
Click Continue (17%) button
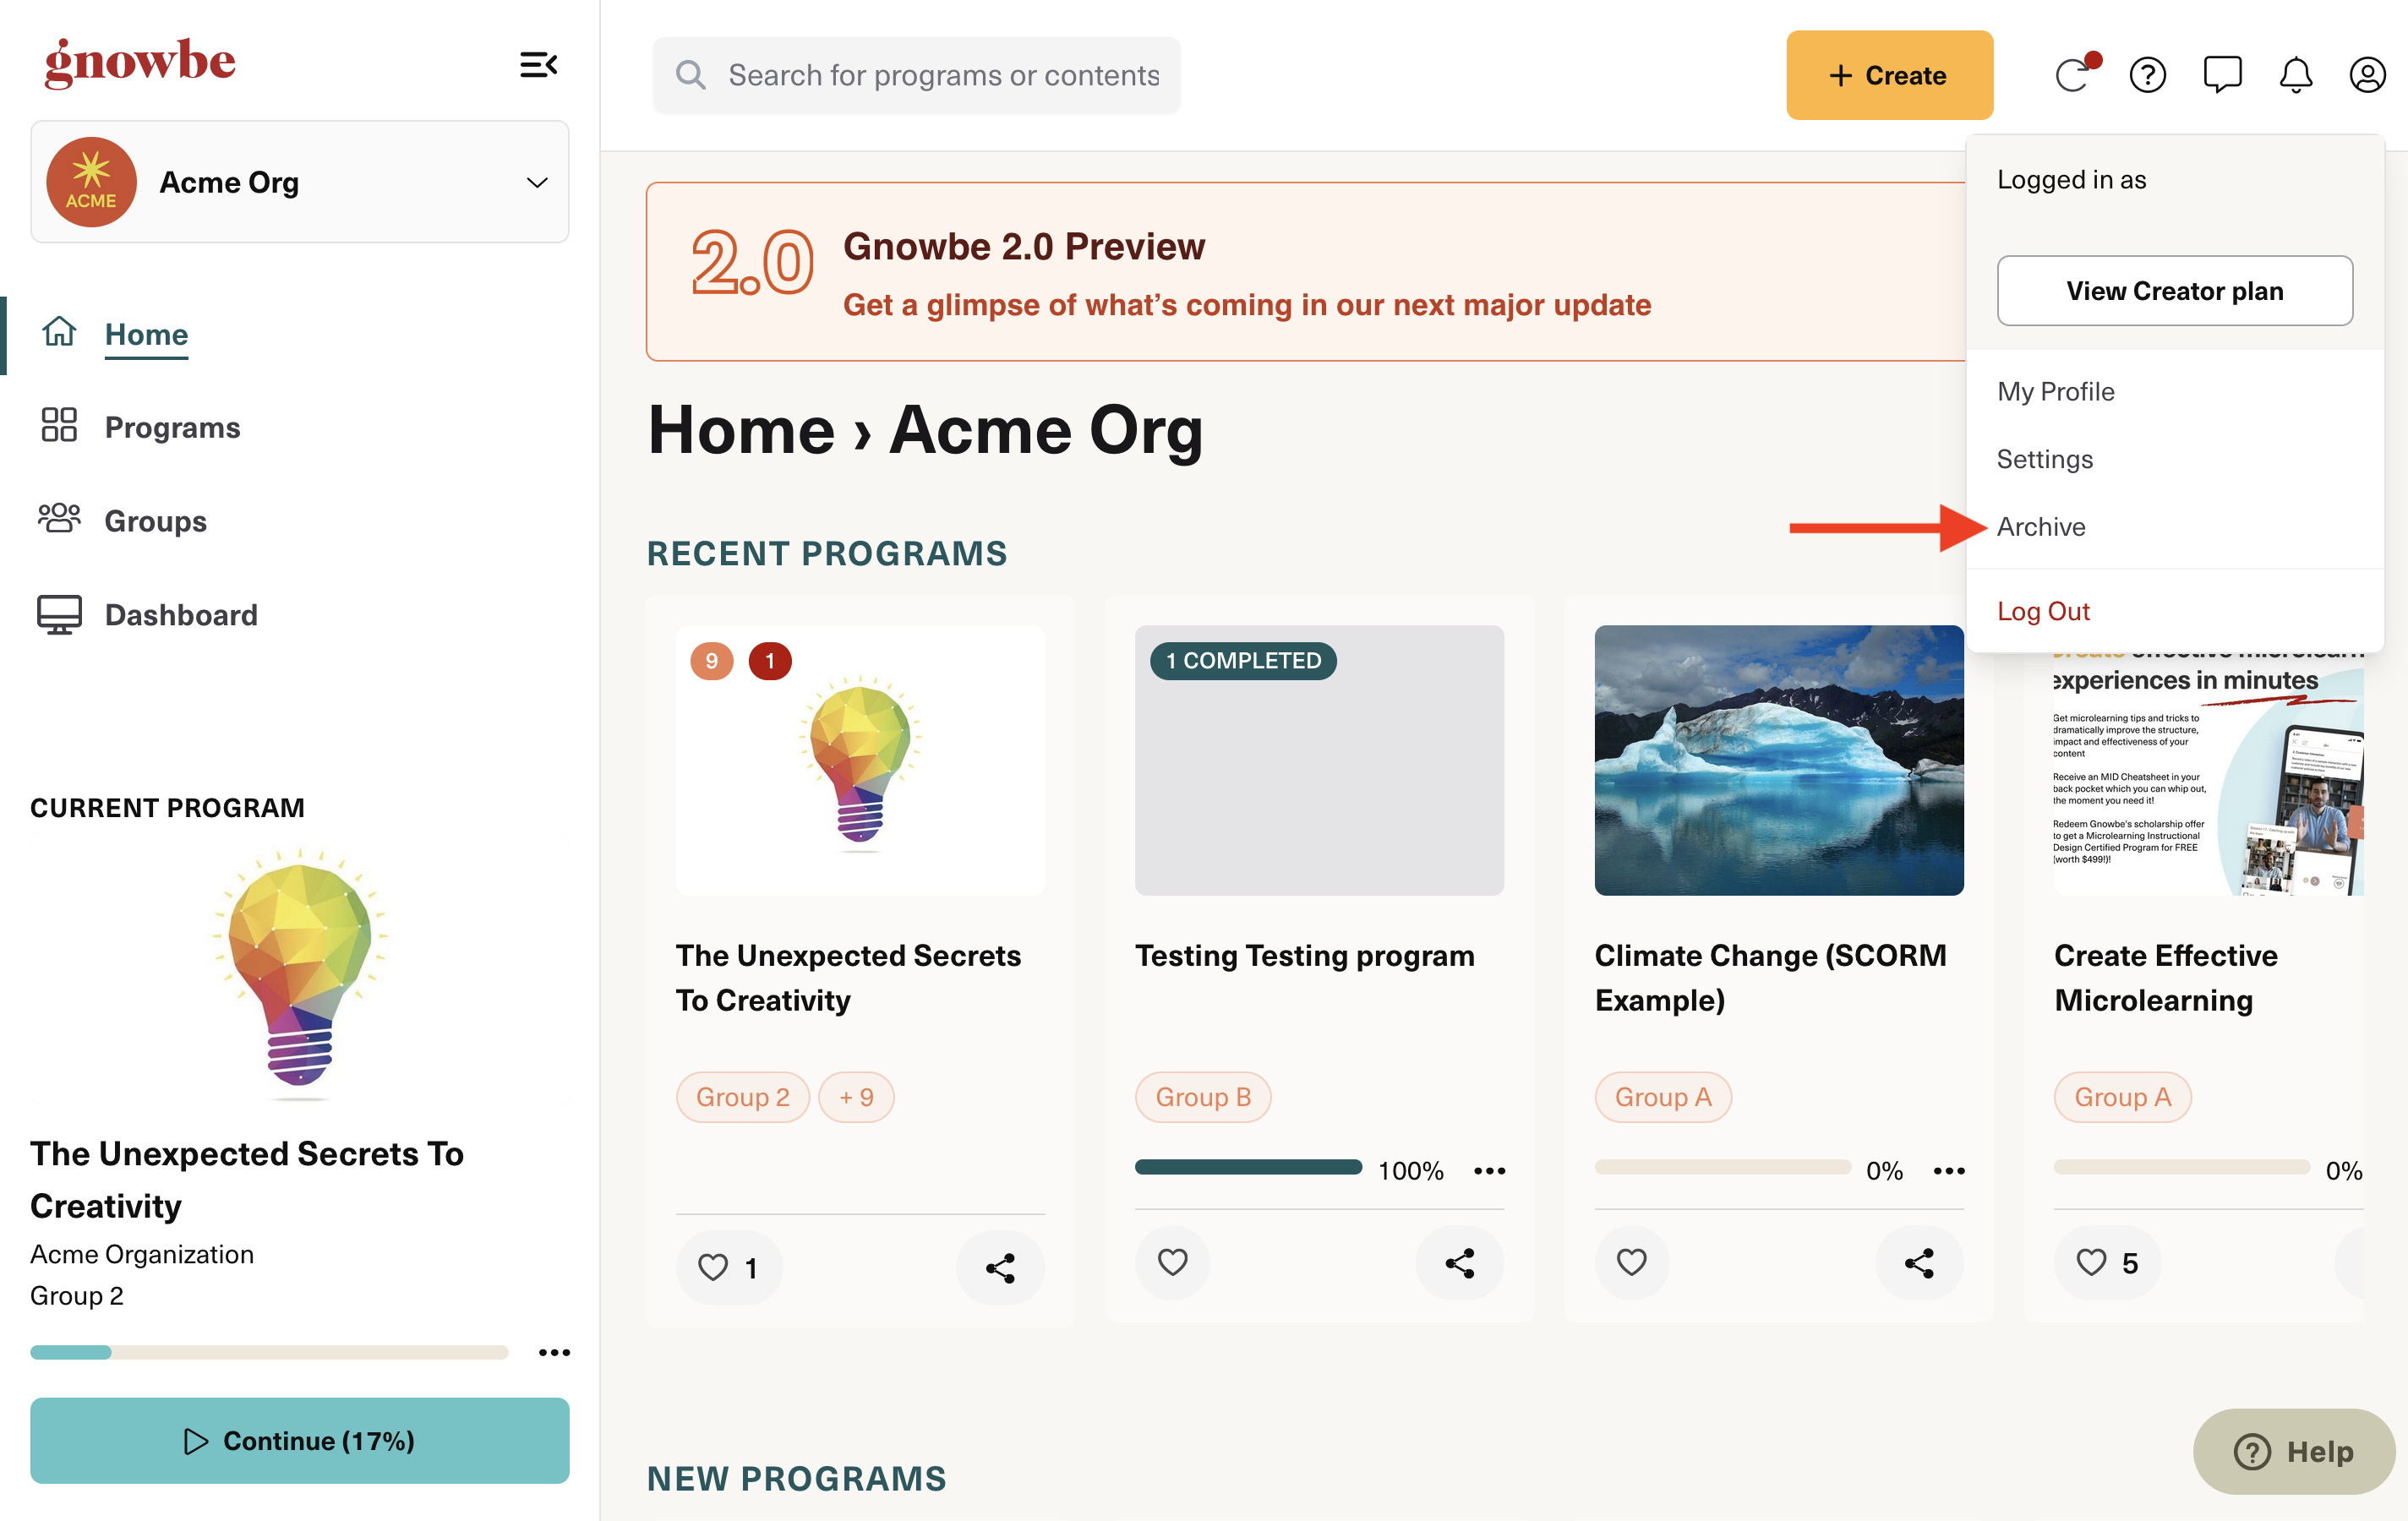(x=300, y=1440)
